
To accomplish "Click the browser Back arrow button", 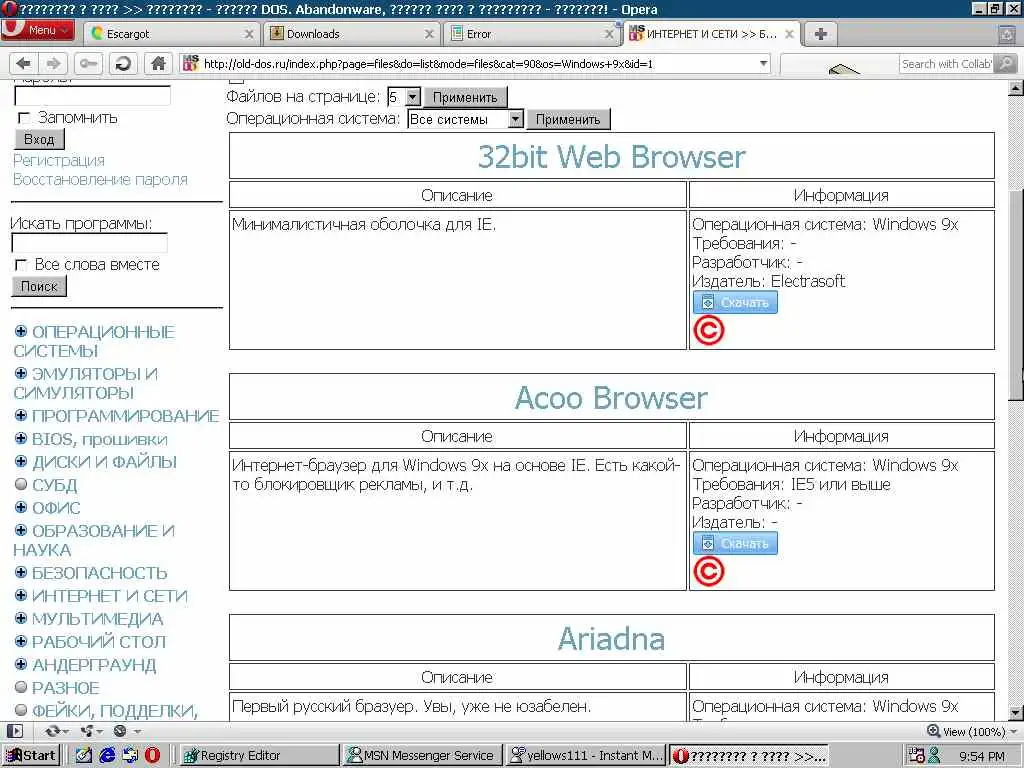I will point(24,63).
